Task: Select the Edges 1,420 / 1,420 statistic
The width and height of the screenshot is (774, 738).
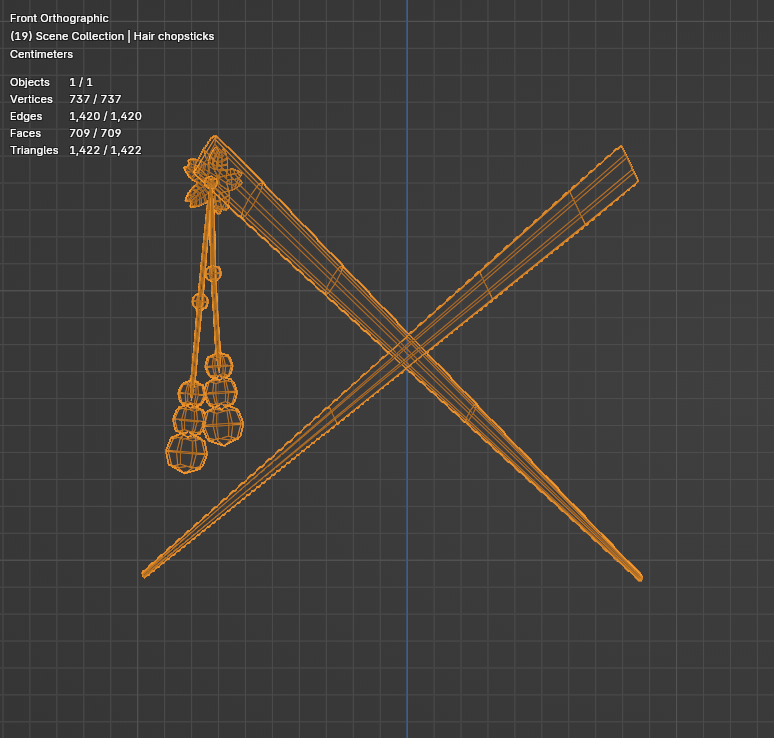Action: (x=76, y=116)
